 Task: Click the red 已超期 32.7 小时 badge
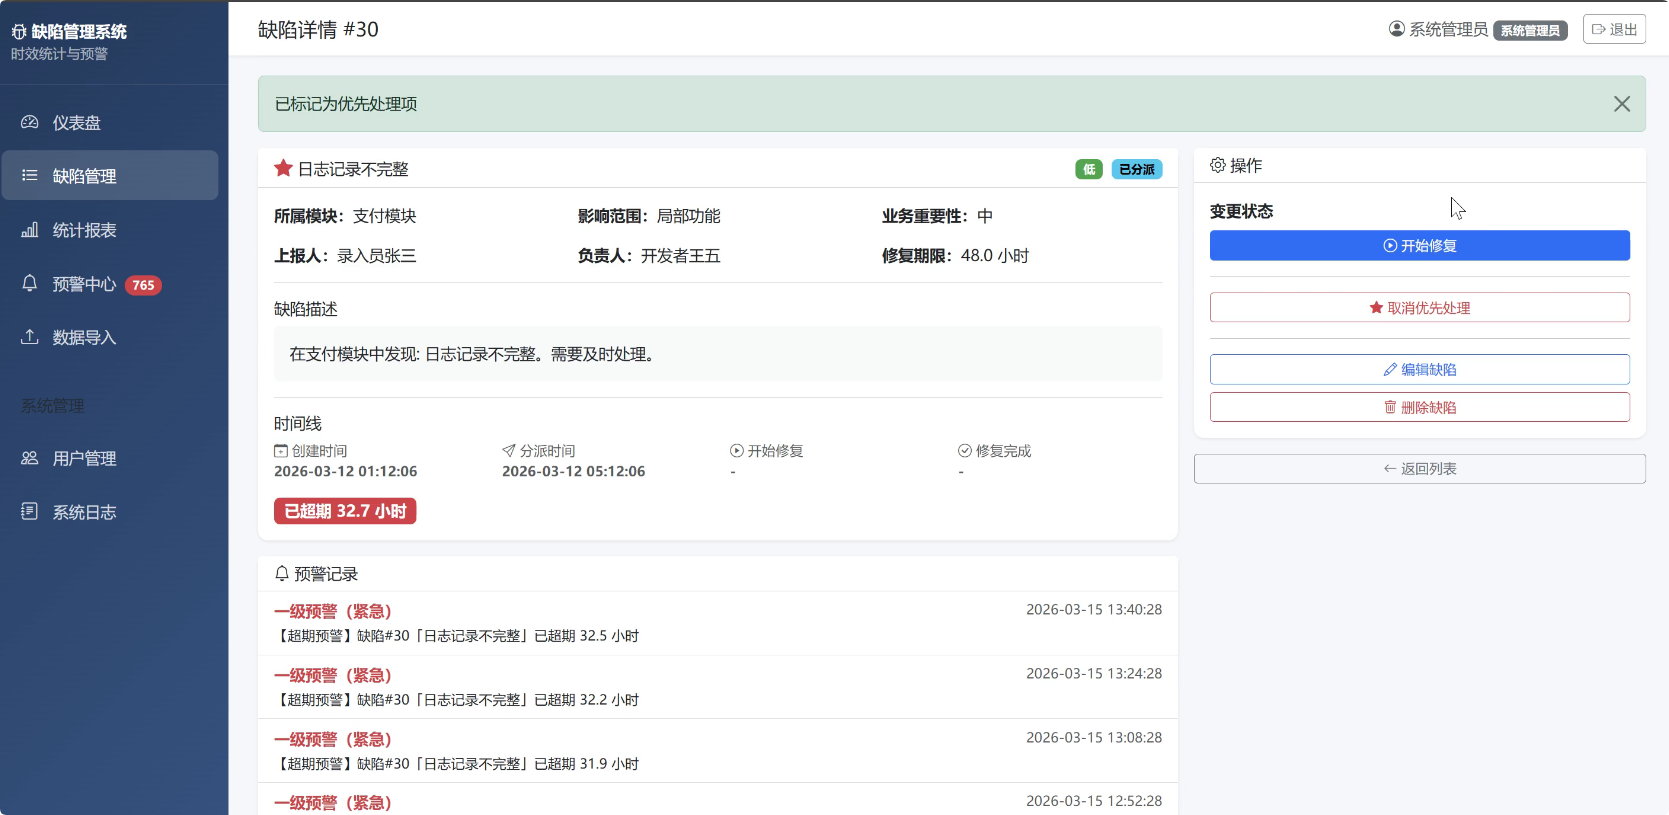345,511
